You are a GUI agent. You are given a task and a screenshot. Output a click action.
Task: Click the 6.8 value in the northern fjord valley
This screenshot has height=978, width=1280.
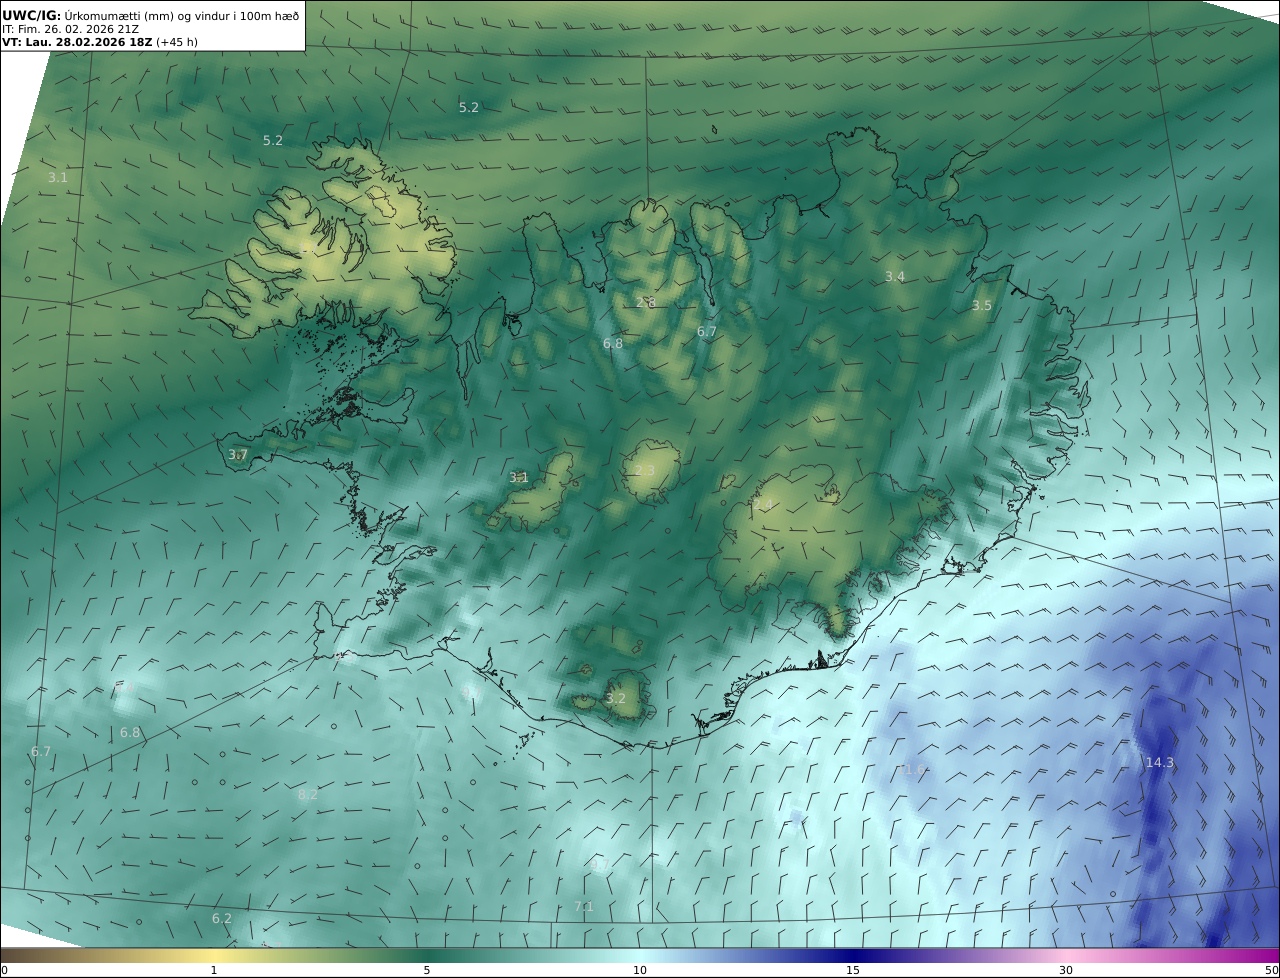[x=612, y=343]
